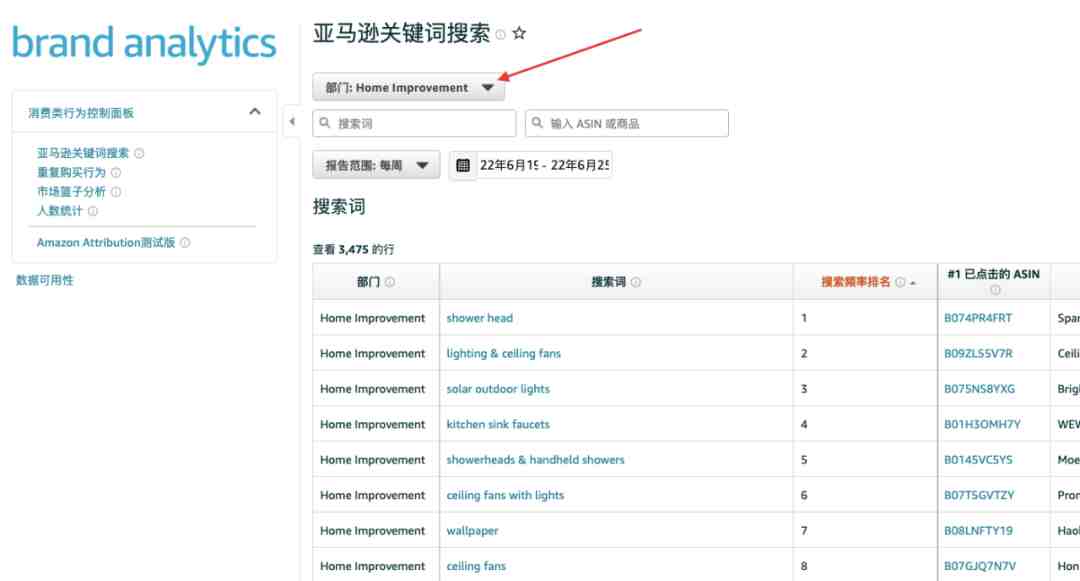
Task: Open 'showerheads & handheld showers' search term
Action: click(535, 460)
